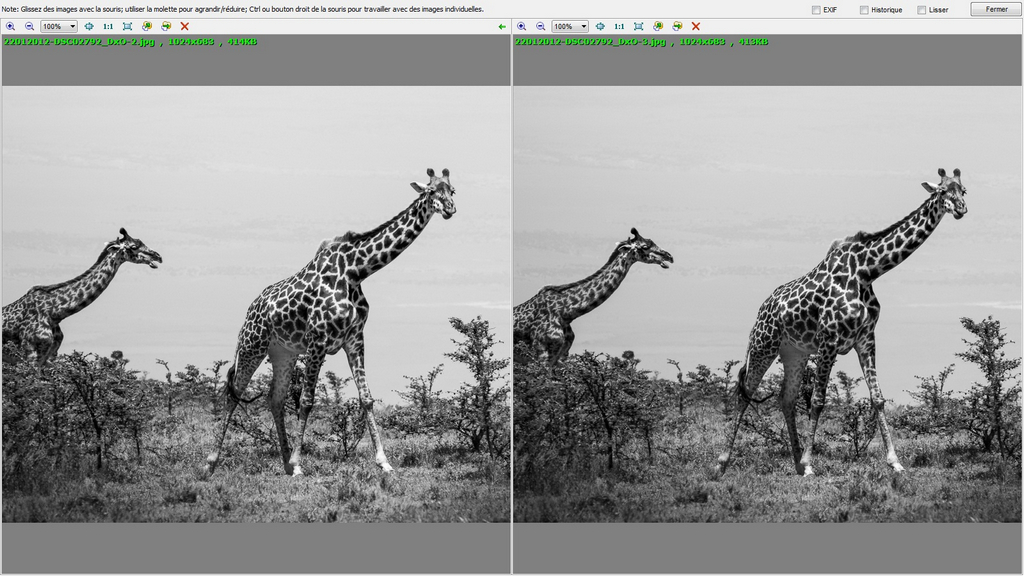Click fit-to-window icon on right panel

[x=638, y=26]
